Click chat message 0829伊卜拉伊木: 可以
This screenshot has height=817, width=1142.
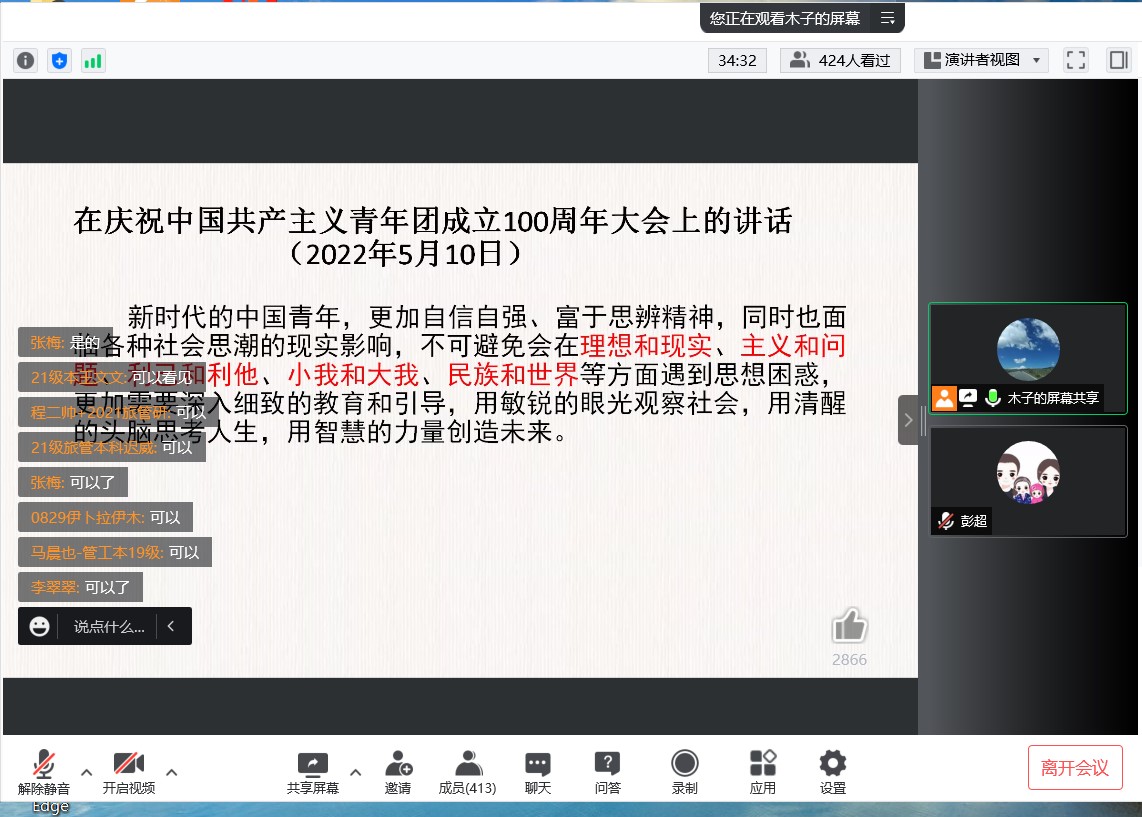point(106,517)
